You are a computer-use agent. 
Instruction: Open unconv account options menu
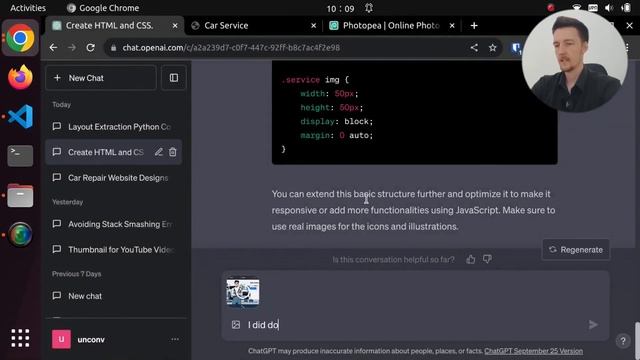tap(175, 339)
